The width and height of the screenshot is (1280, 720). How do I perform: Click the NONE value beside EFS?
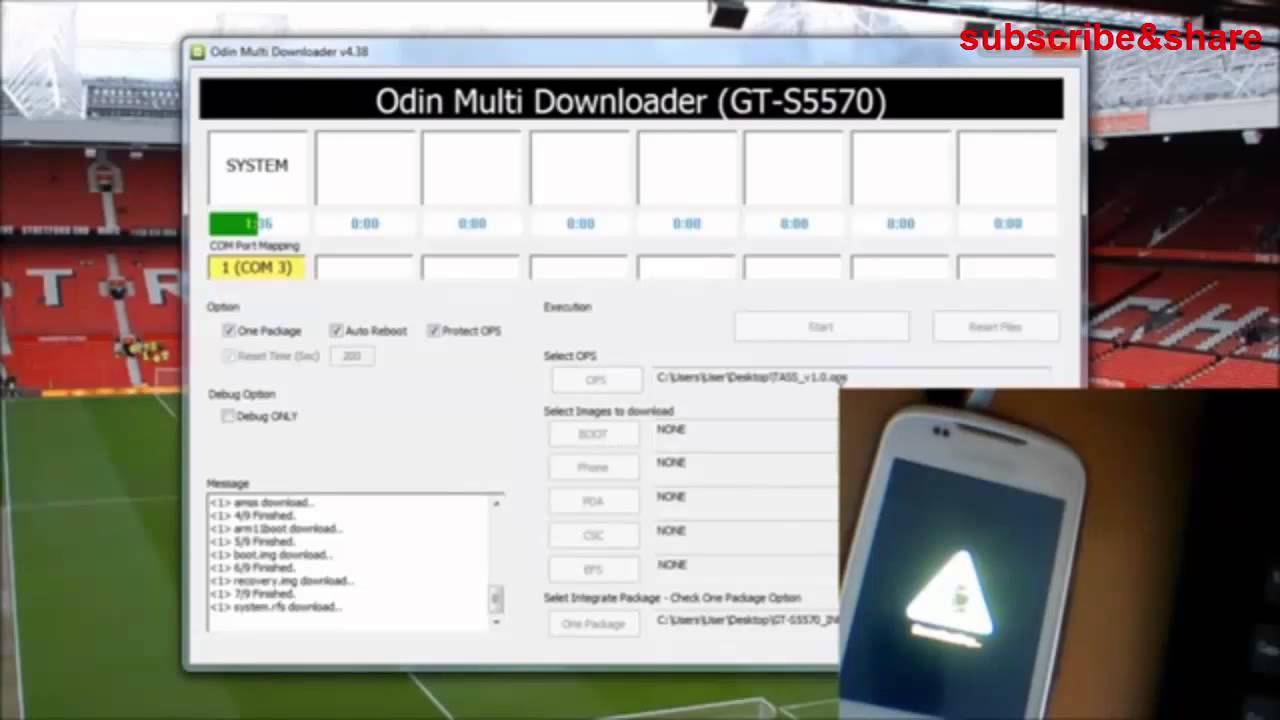pos(671,565)
